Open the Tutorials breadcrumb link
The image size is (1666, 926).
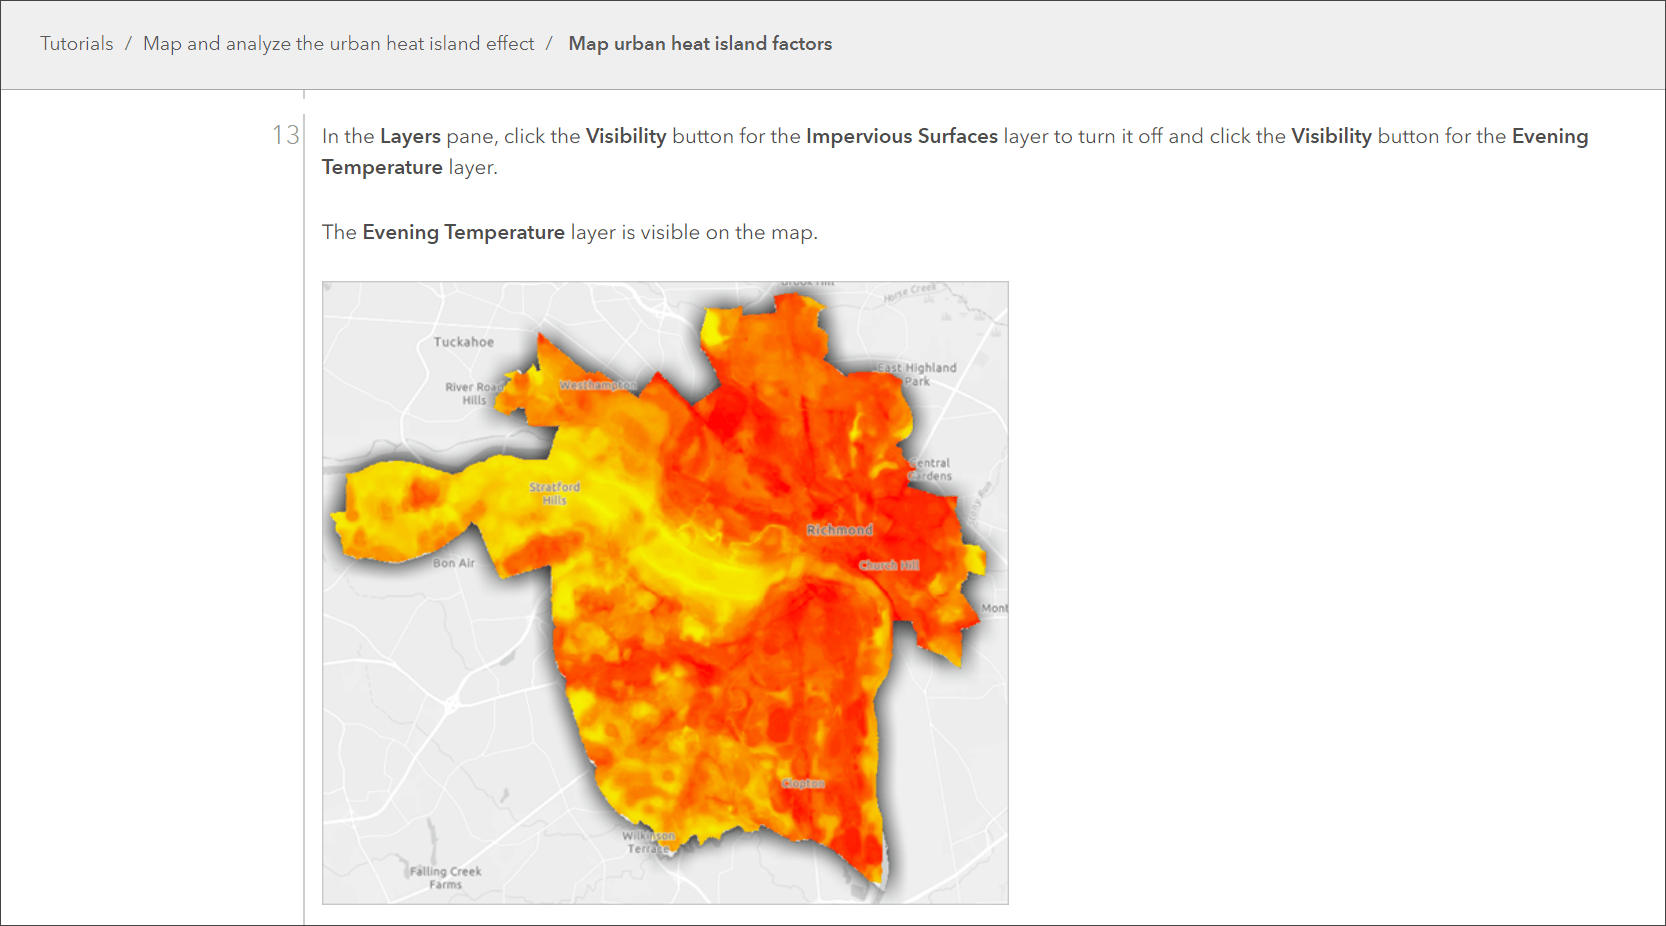tap(76, 43)
